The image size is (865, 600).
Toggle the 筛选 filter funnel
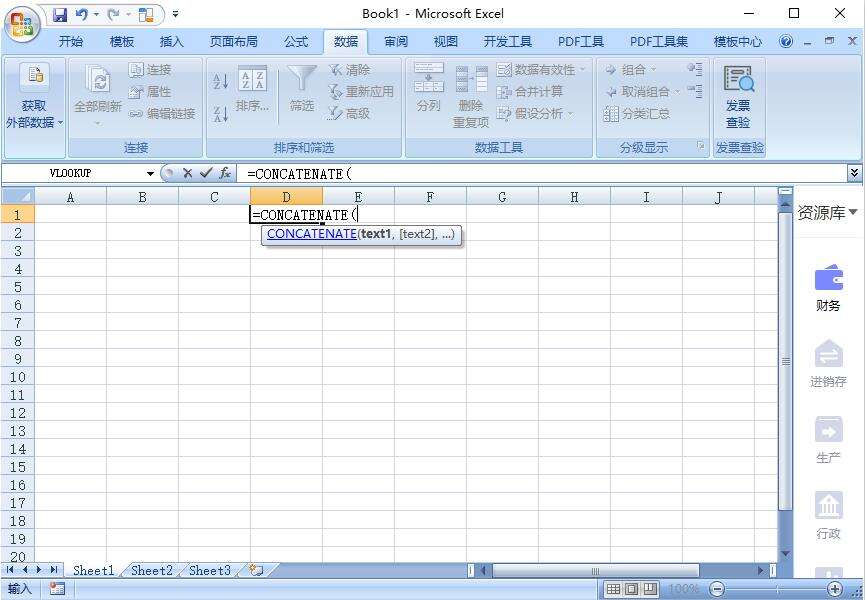point(302,88)
